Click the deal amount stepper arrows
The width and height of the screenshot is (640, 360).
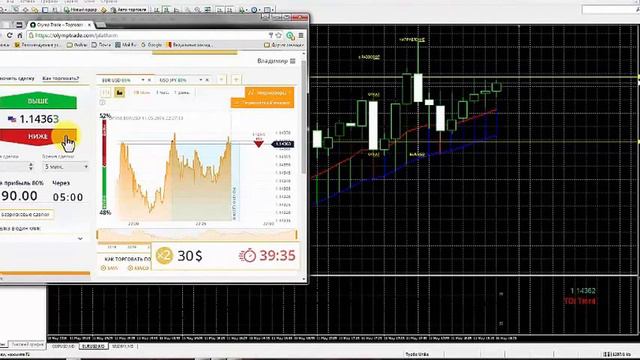31,167
